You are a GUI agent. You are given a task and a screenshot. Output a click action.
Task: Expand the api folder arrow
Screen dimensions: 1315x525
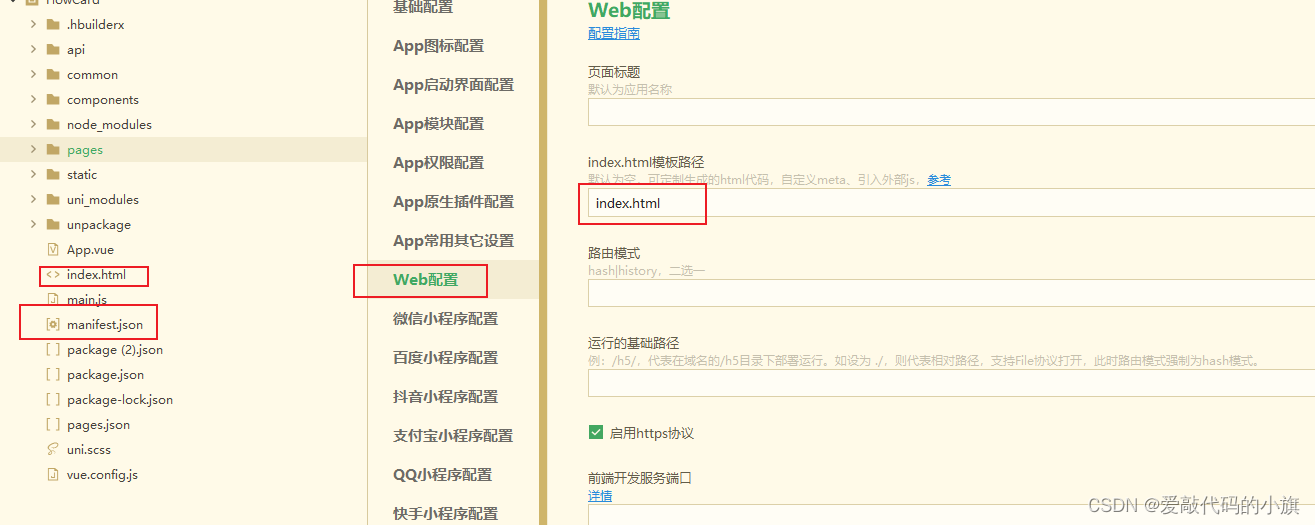point(33,49)
